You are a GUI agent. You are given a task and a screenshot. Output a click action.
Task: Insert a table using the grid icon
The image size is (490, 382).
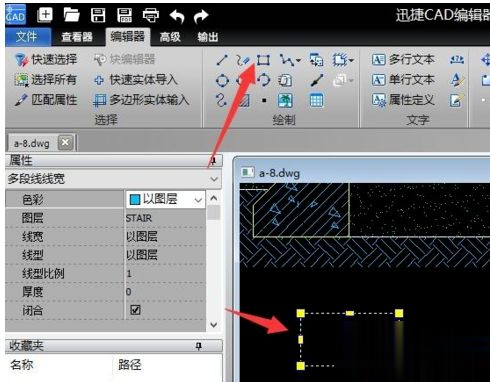click(x=316, y=100)
